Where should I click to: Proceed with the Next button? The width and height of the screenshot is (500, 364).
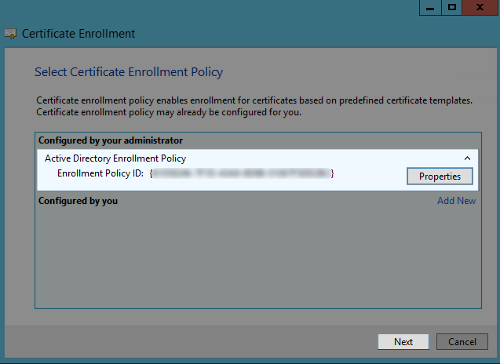[x=403, y=342]
